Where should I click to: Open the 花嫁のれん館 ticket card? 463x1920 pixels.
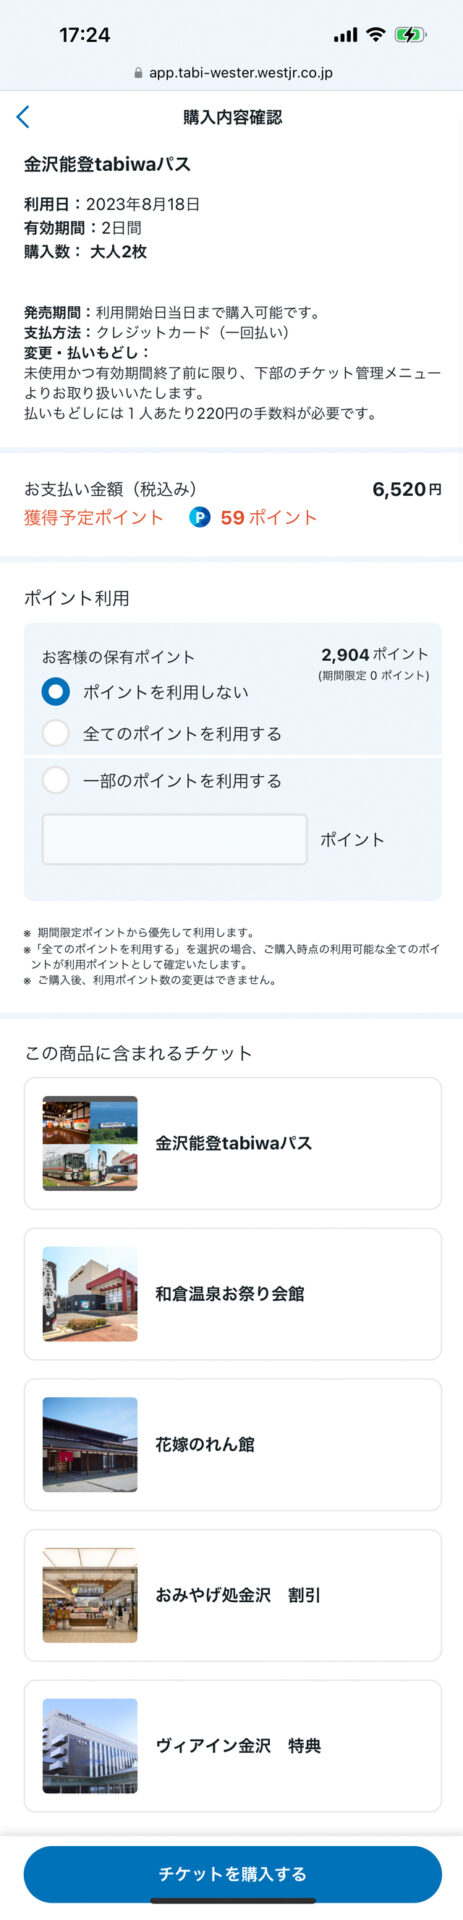point(232,1444)
